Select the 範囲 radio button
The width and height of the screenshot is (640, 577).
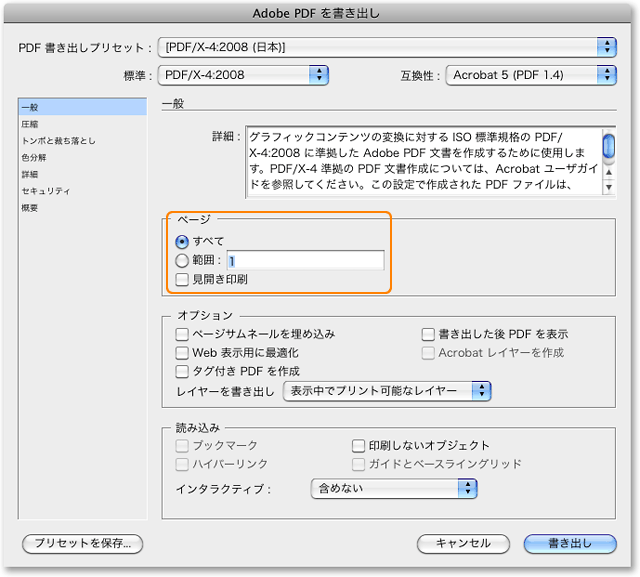(182, 260)
